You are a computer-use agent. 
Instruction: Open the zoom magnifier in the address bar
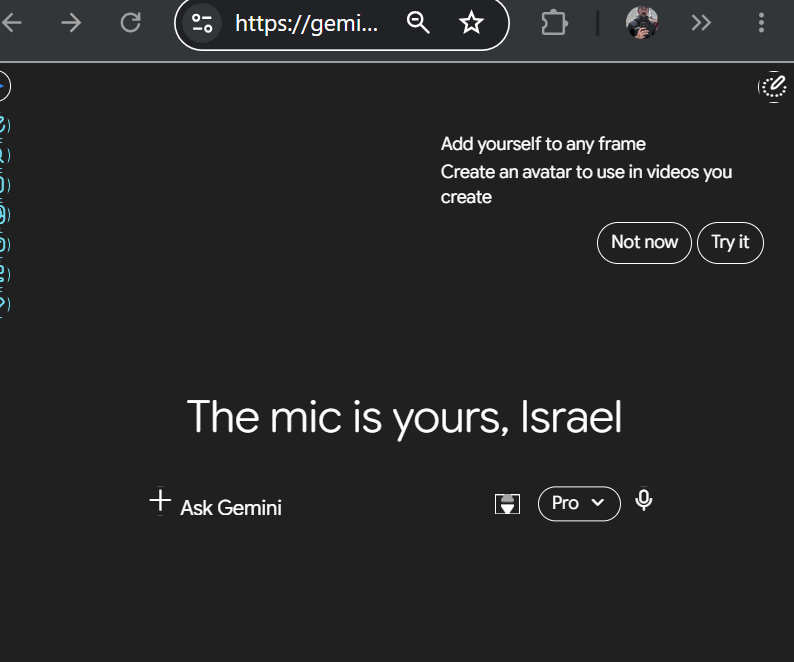click(x=418, y=23)
